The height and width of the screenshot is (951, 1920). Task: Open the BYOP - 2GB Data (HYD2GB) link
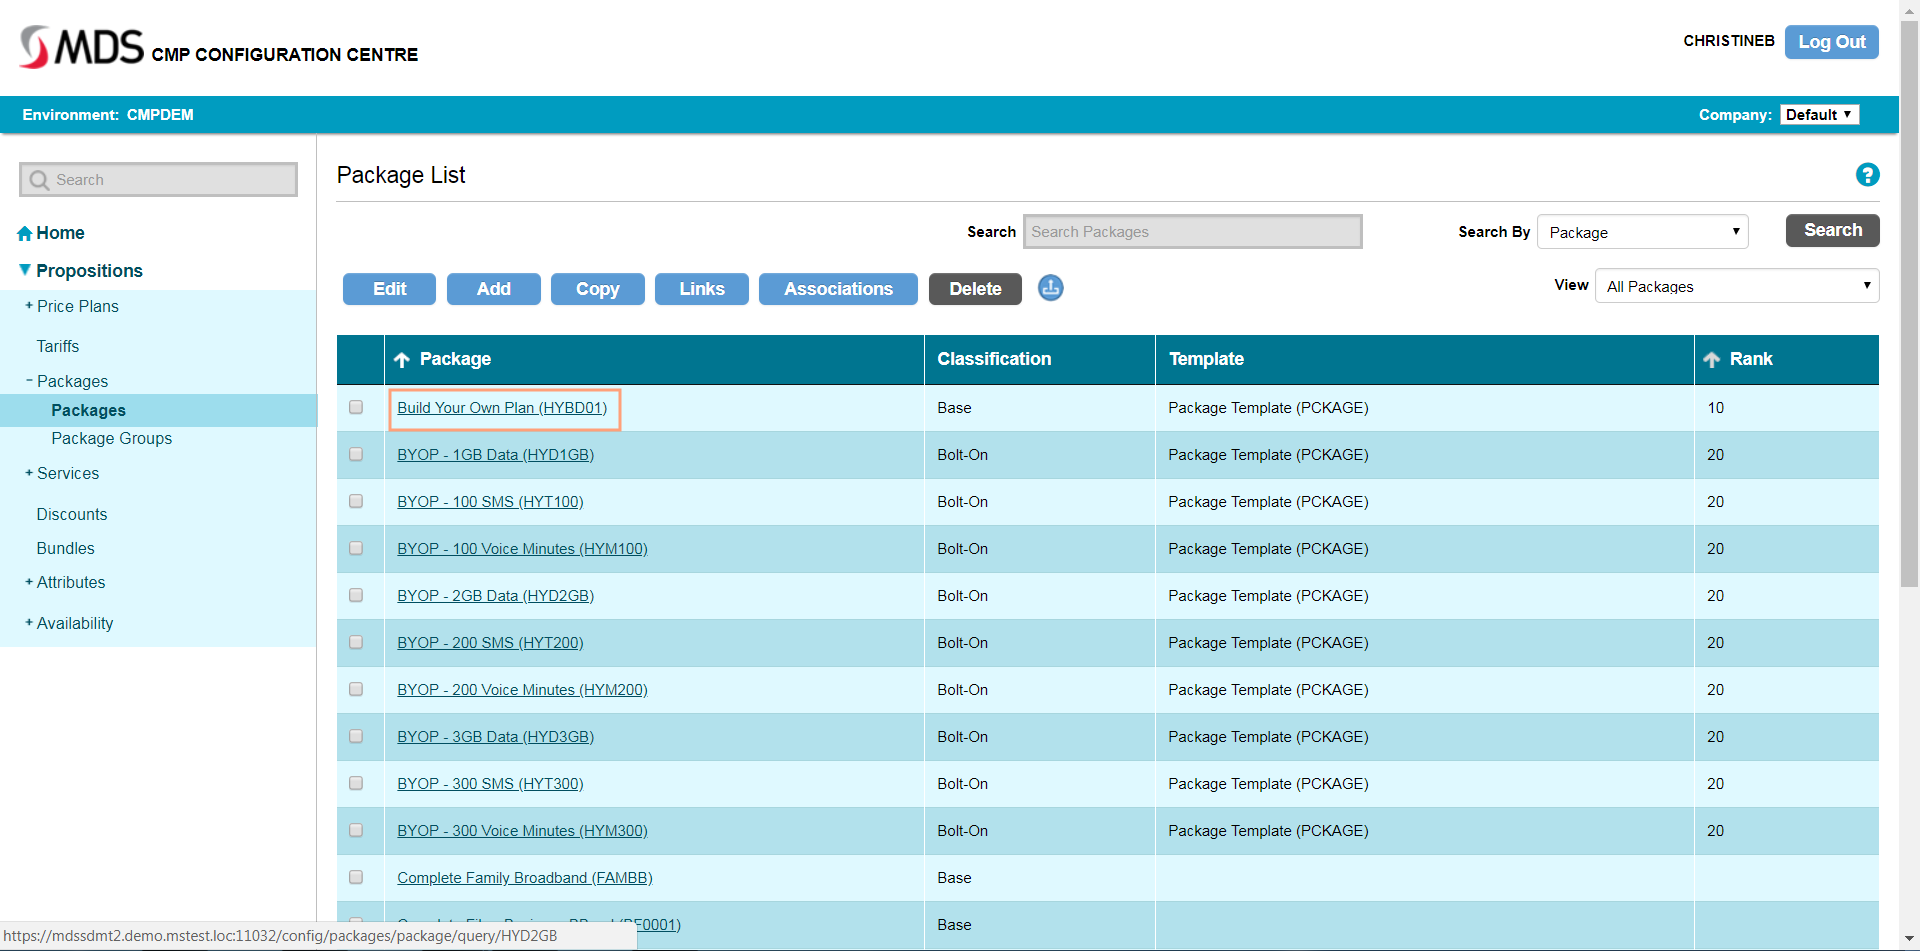495,596
